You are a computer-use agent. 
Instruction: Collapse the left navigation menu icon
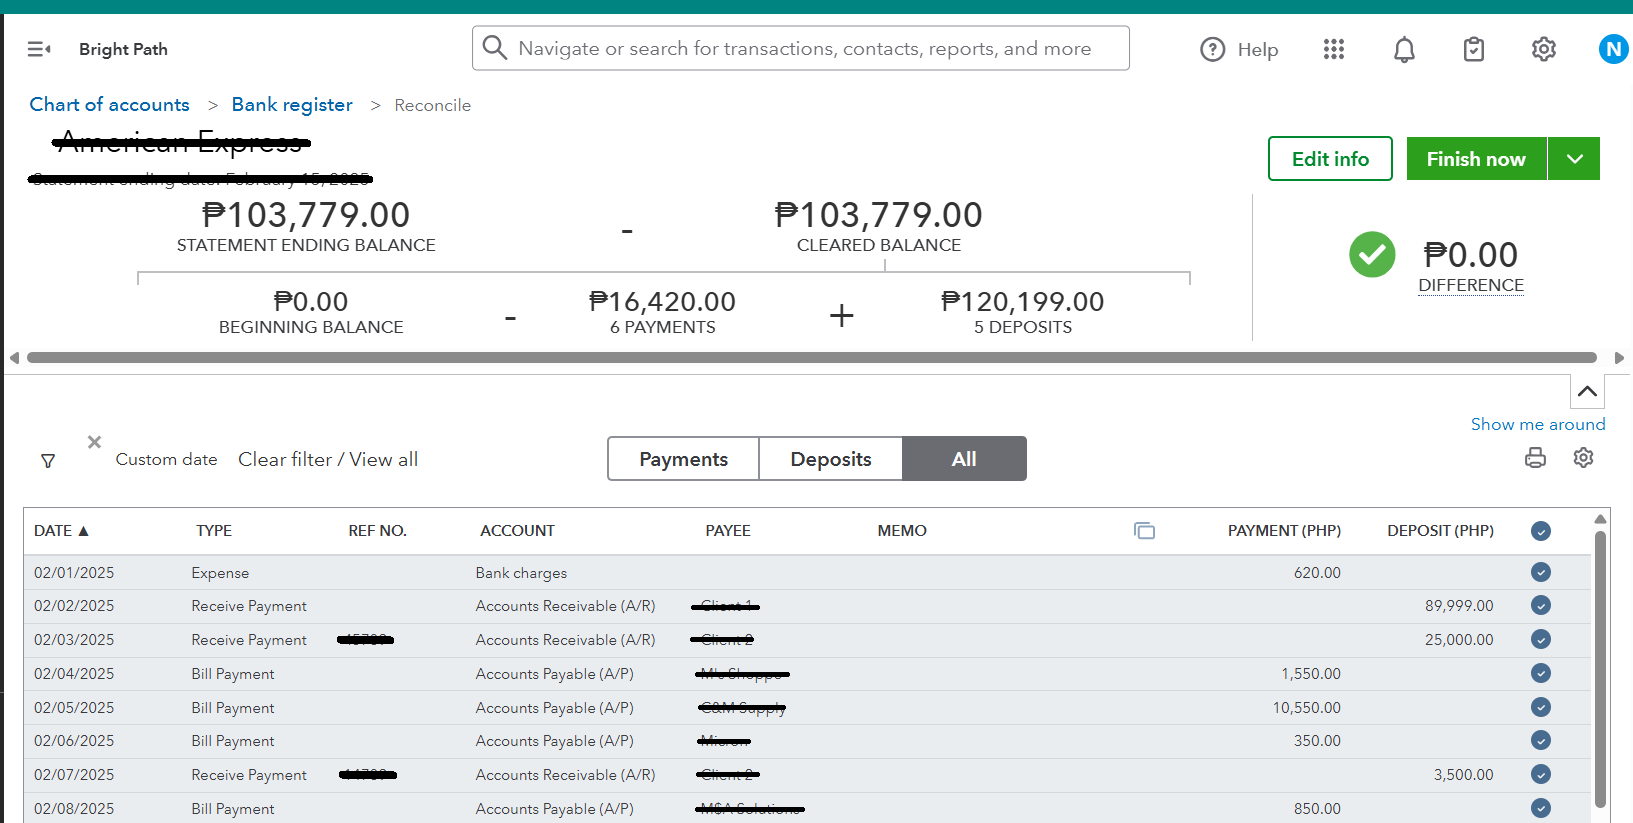pyautogui.click(x=39, y=49)
